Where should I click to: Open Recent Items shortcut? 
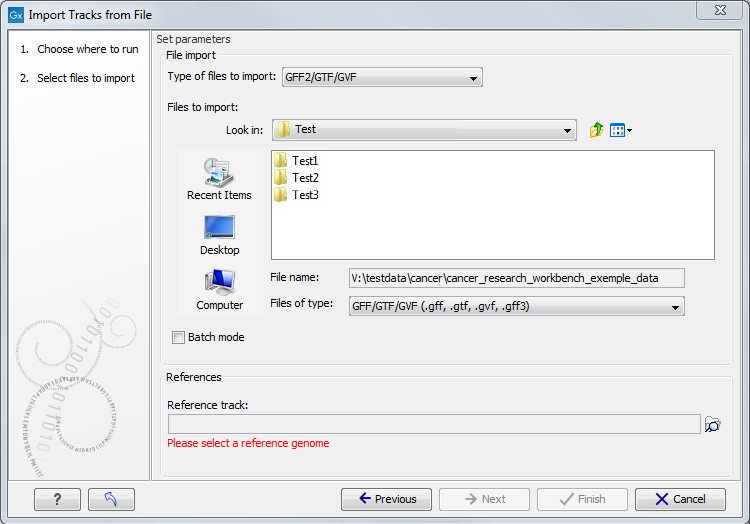point(219,180)
